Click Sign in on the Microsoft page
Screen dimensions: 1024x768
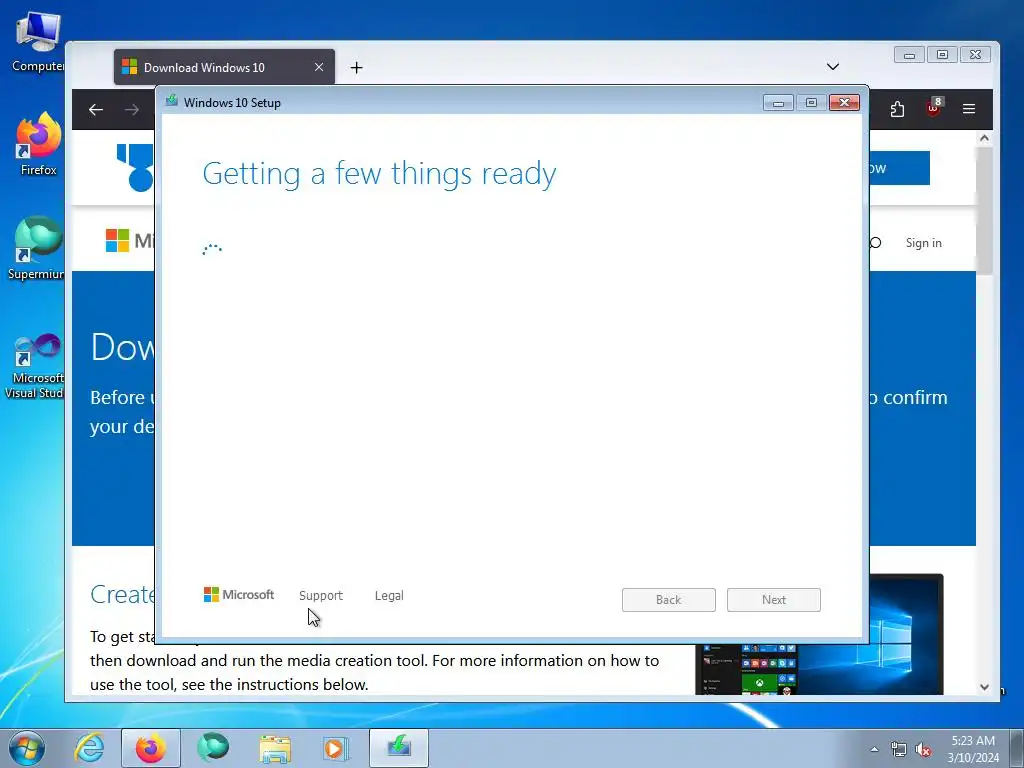coord(923,243)
